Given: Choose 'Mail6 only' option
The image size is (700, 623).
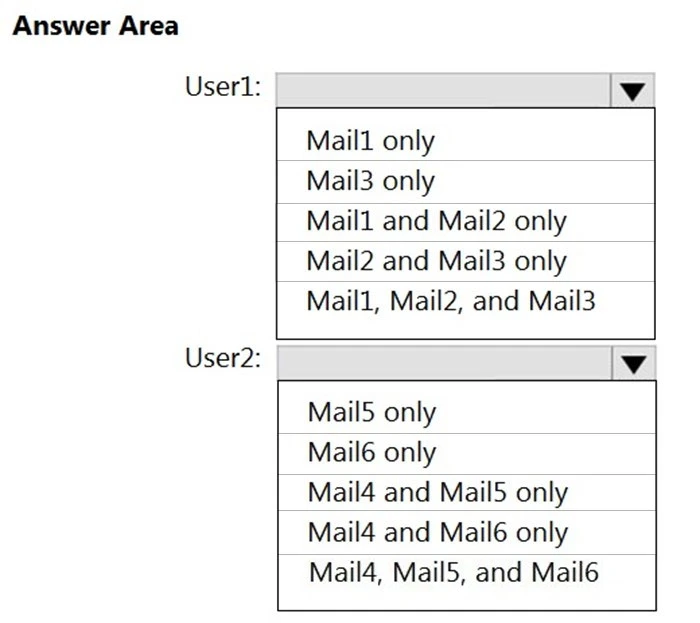Looking at the screenshot, I should 371,453.
